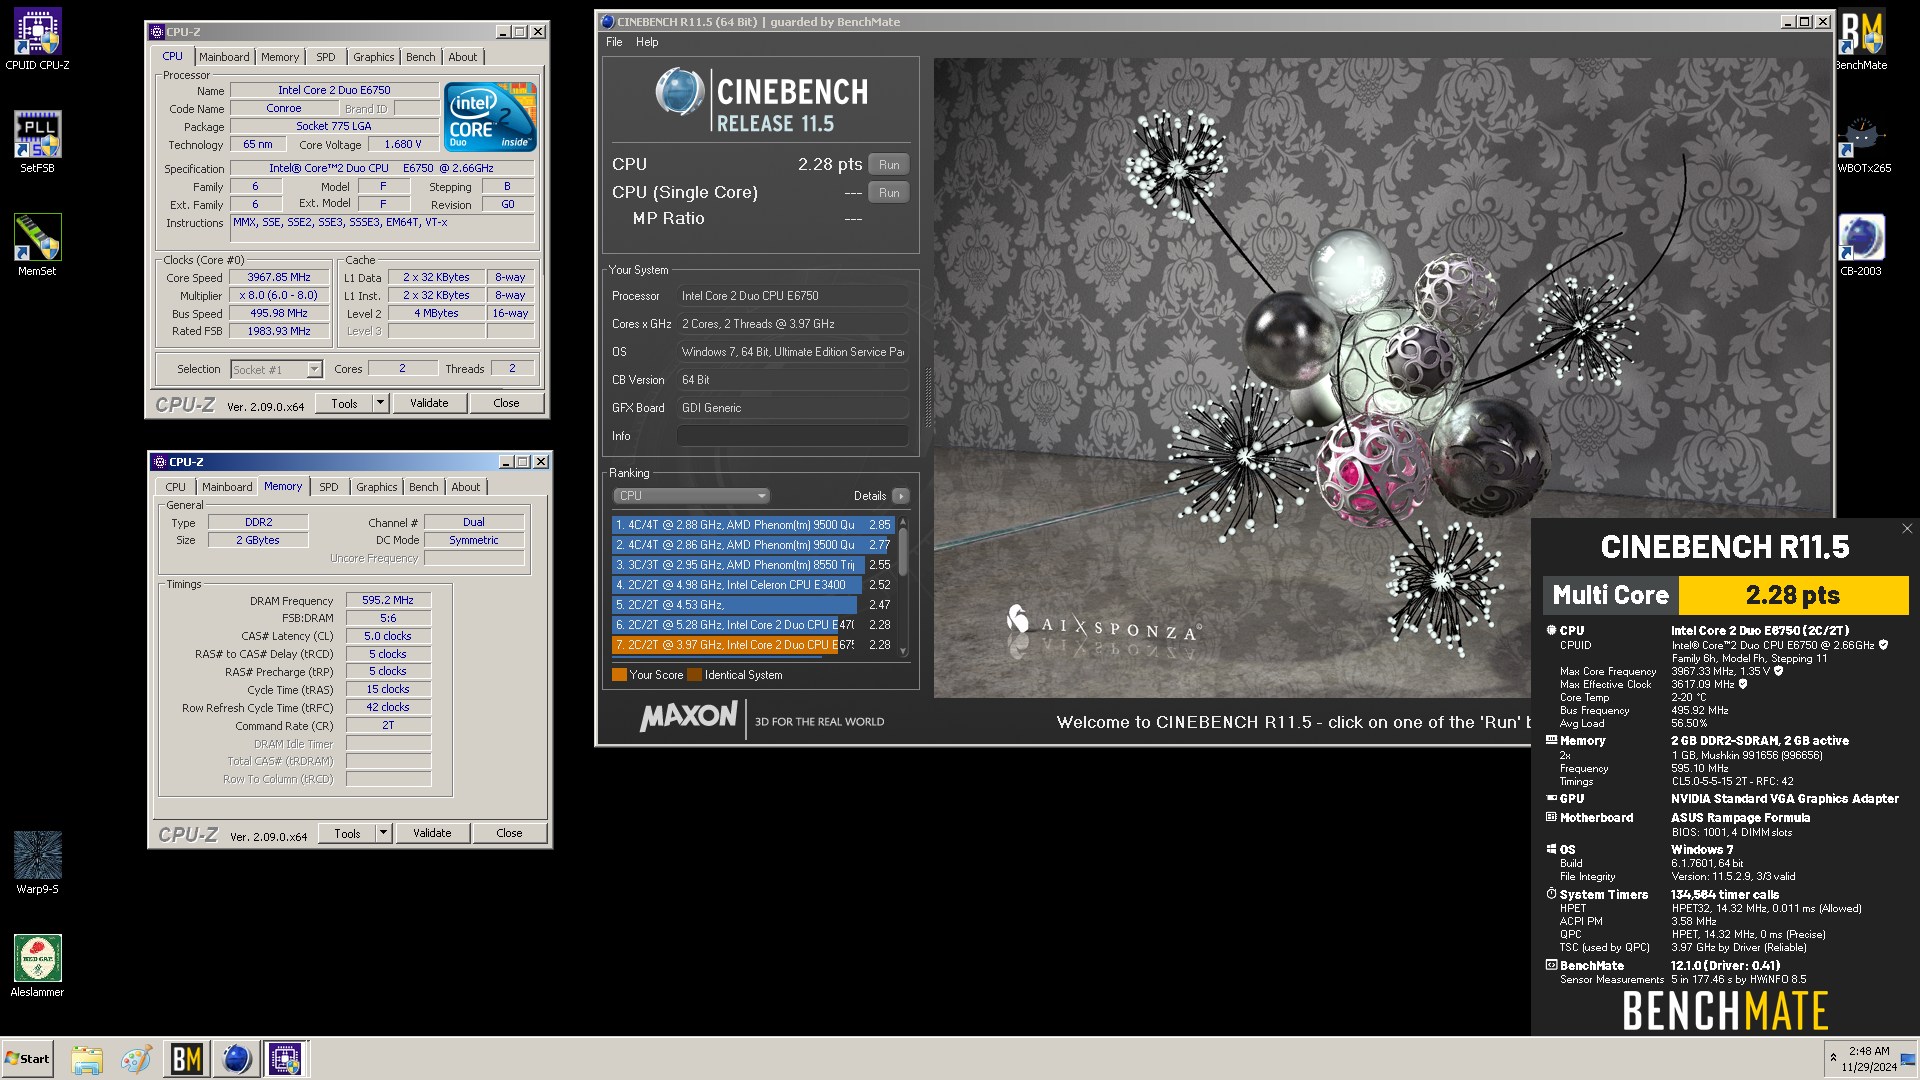Close the BenchMate result overlay
The height and width of the screenshot is (1080, 1920).
tap(1906, 529)
